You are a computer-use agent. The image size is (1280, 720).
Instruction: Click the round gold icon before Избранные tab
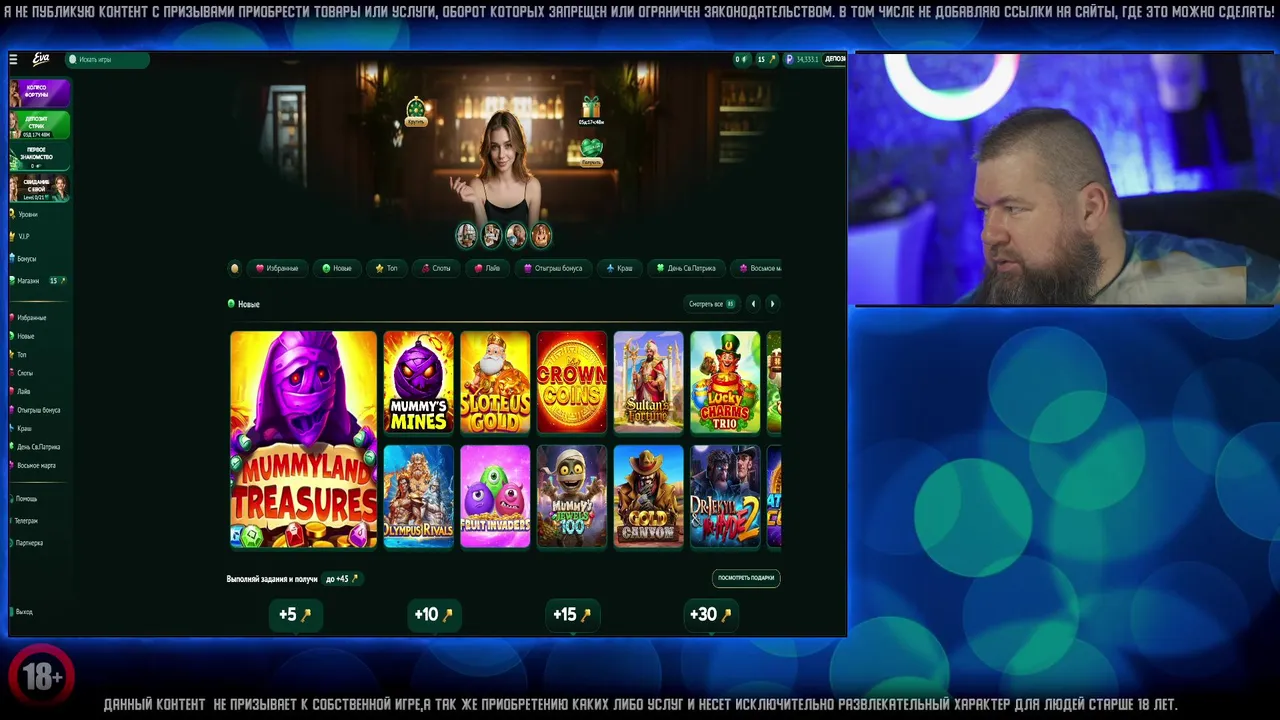[235, 268]
